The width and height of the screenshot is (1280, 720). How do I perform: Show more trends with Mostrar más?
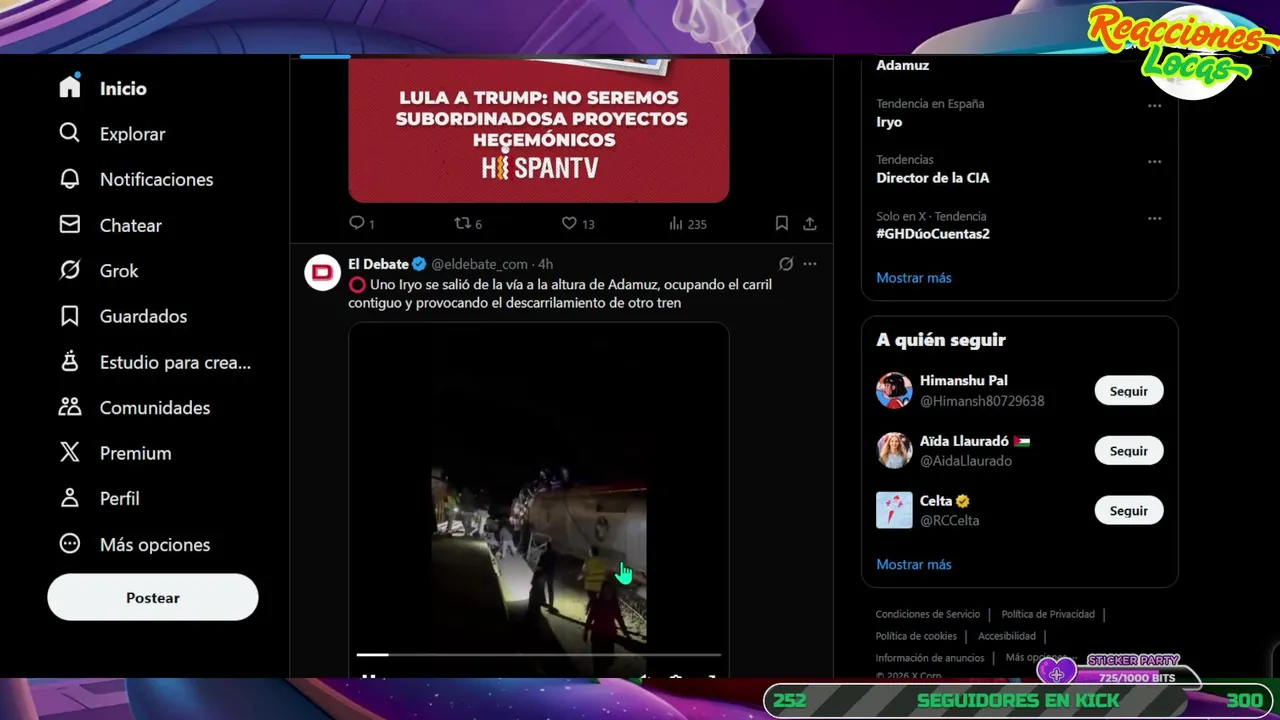coord(914,277)
